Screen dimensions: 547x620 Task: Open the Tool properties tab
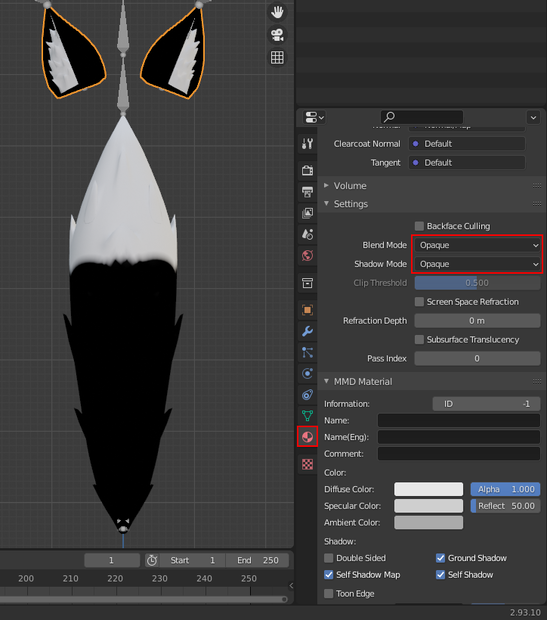[307, 144]
